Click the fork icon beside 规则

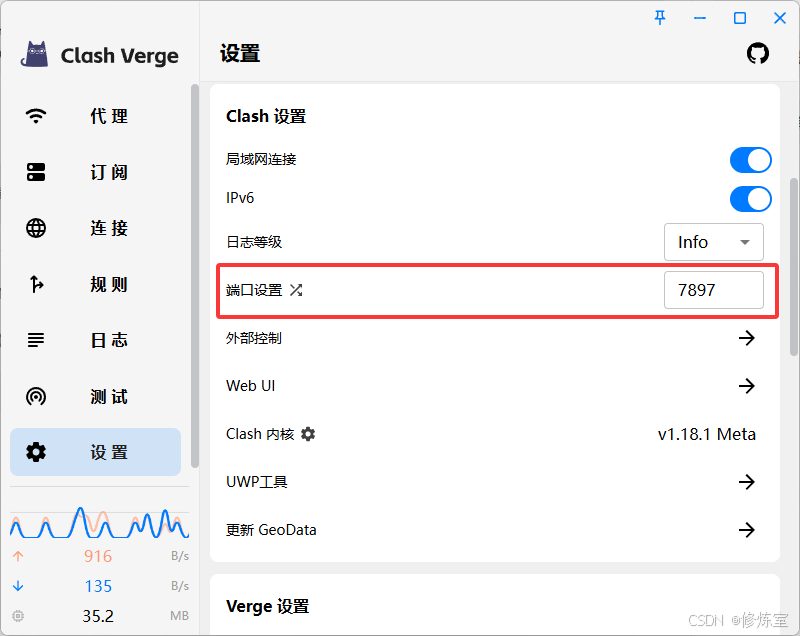pyautogui.click(x=36, y=284)
